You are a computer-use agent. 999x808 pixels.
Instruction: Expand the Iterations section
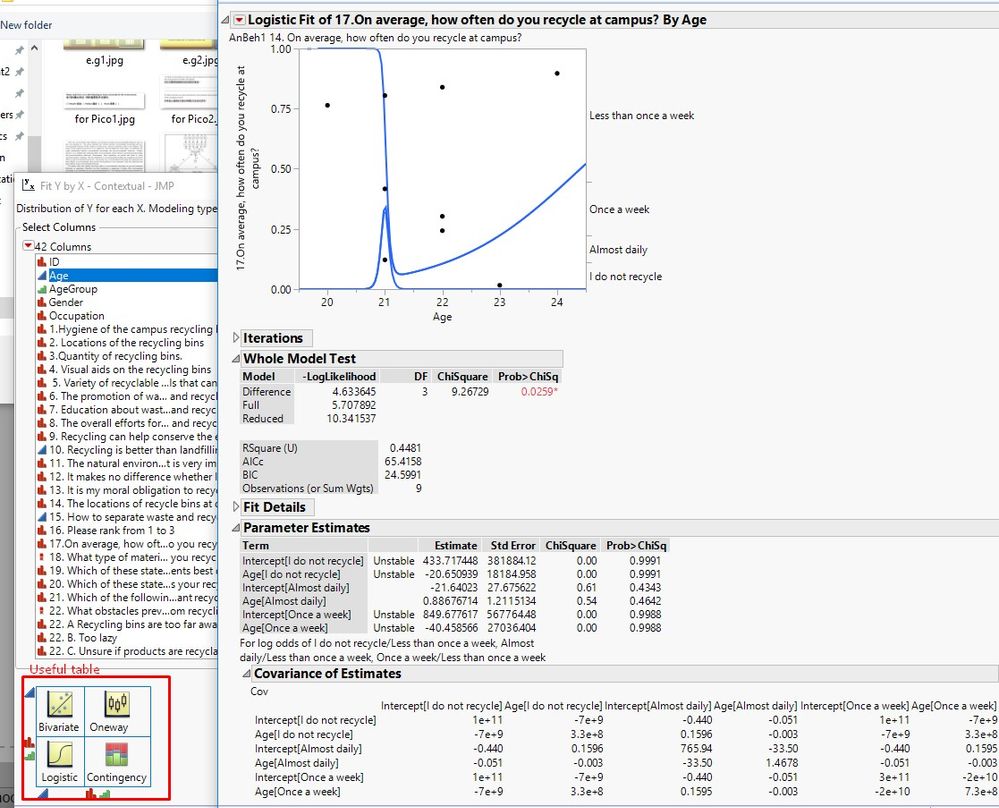point(236,338)
